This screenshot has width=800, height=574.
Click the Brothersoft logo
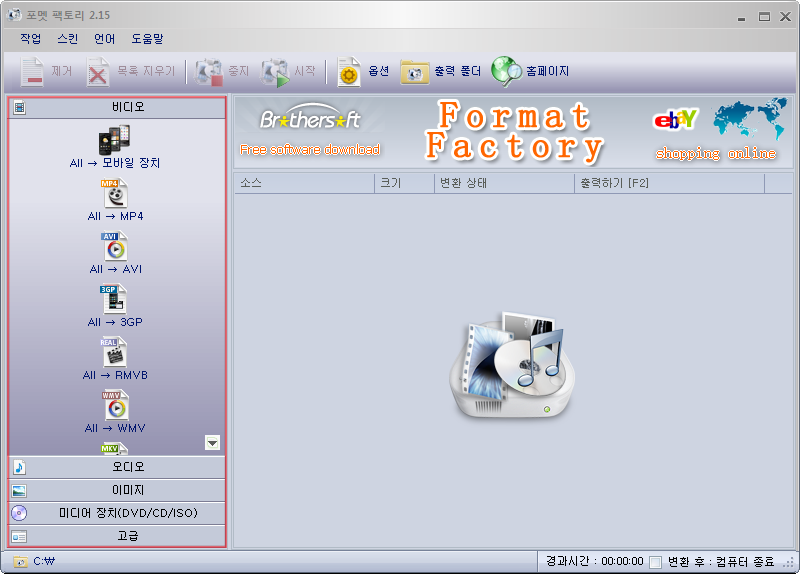(x=310, y=117)
